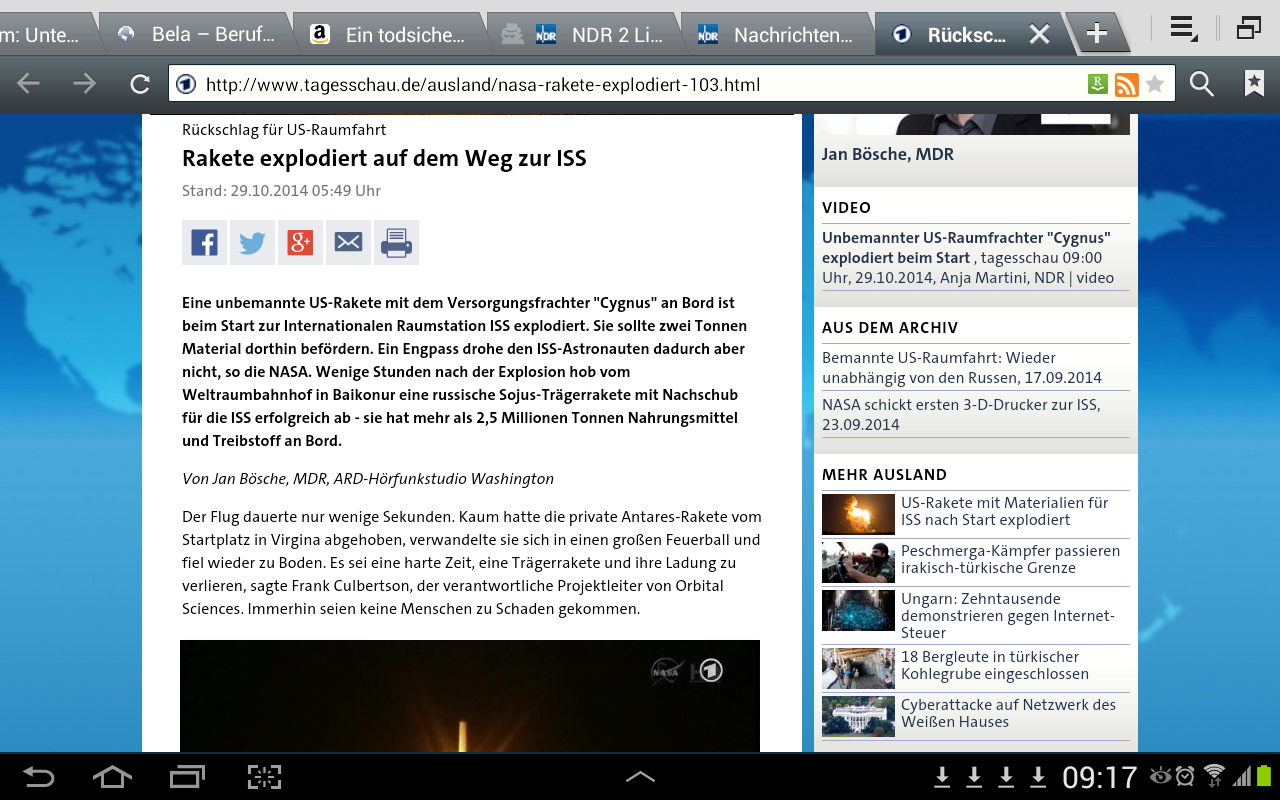Image resolution: width=1280 pixels, height=800 pixels.
Task: Open the browser search magnifier
Action: click(1202, 85)
